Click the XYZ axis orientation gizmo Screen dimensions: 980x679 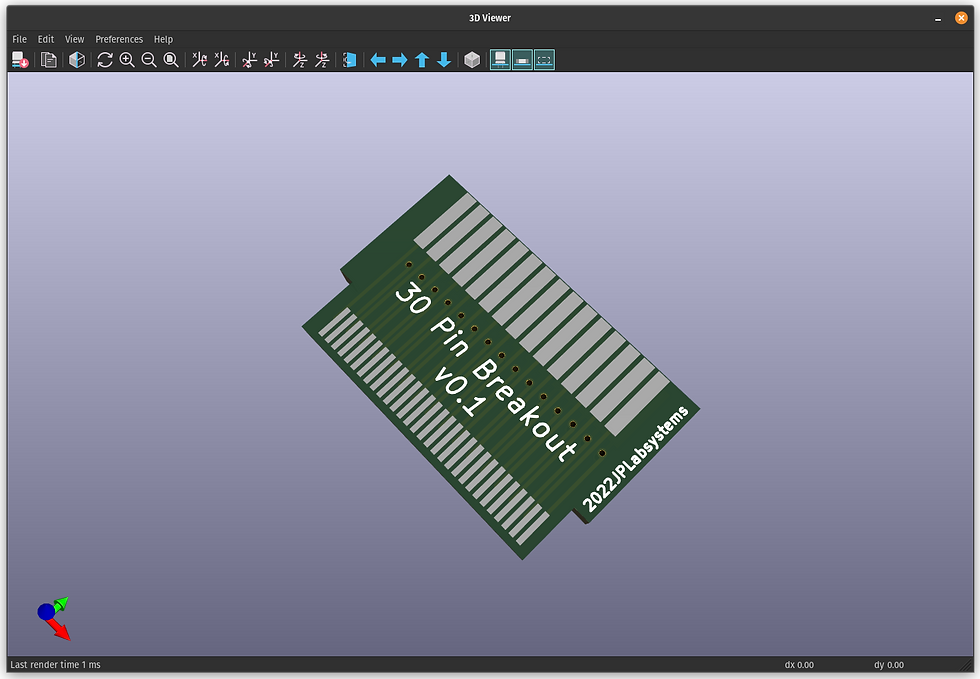[x=54, y=618]
